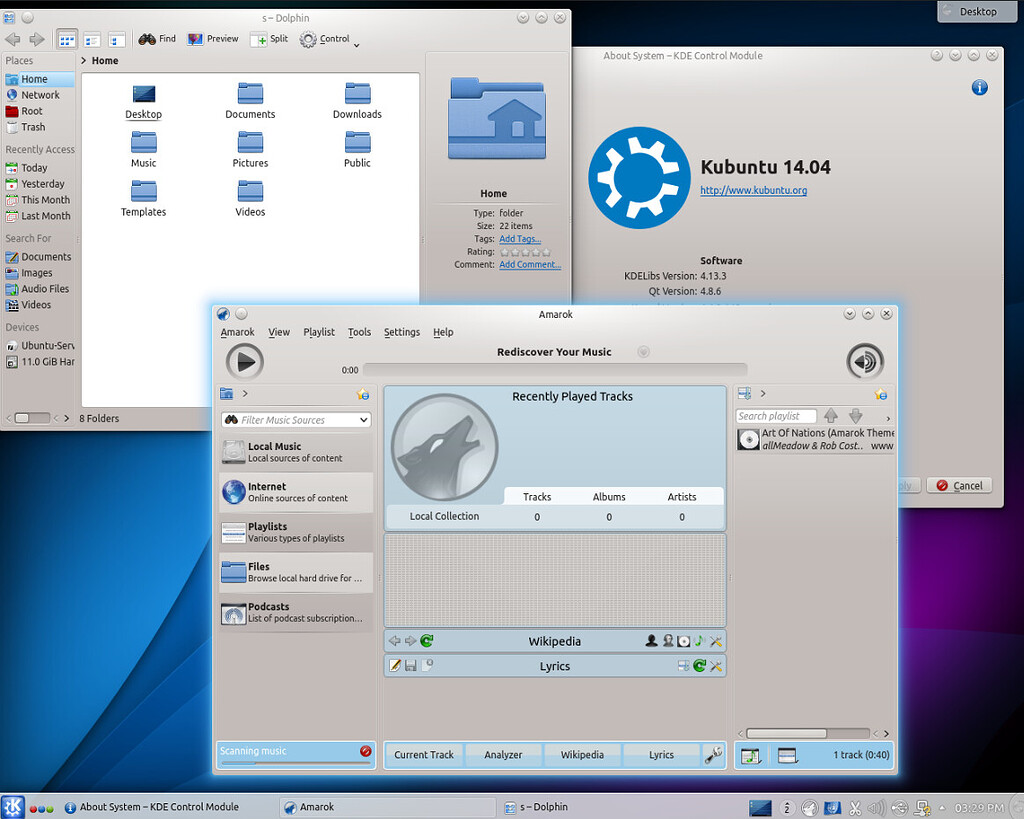Click the Lyrics reload green icon
This screenshot has height=819, width=1024.
[x=699, y=666]
